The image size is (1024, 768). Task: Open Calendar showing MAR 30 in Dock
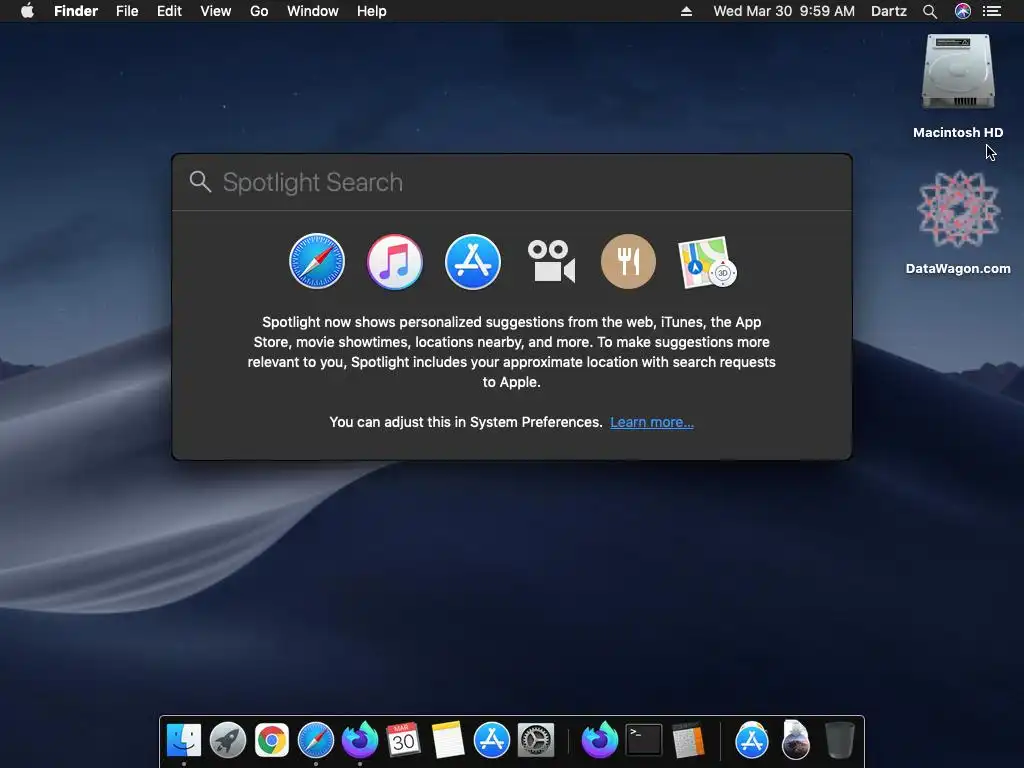403,740
